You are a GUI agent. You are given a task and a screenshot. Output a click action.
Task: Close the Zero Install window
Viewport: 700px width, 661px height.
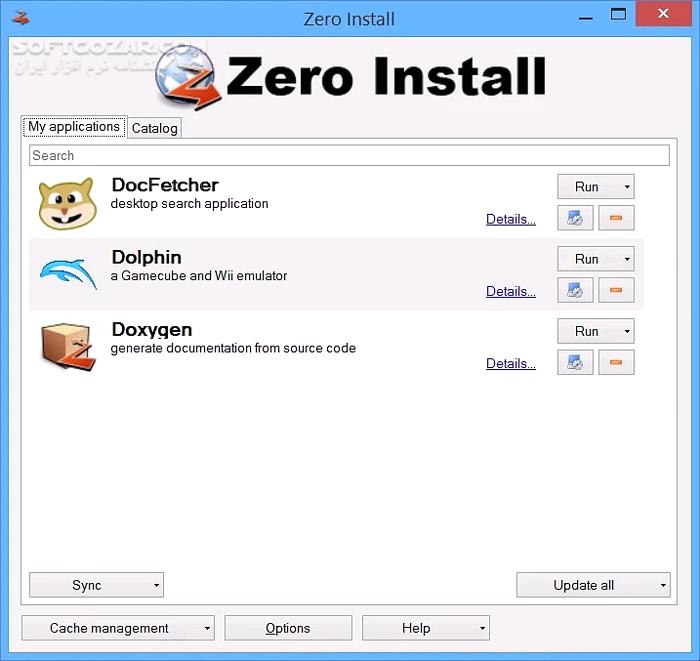point(663,14)
